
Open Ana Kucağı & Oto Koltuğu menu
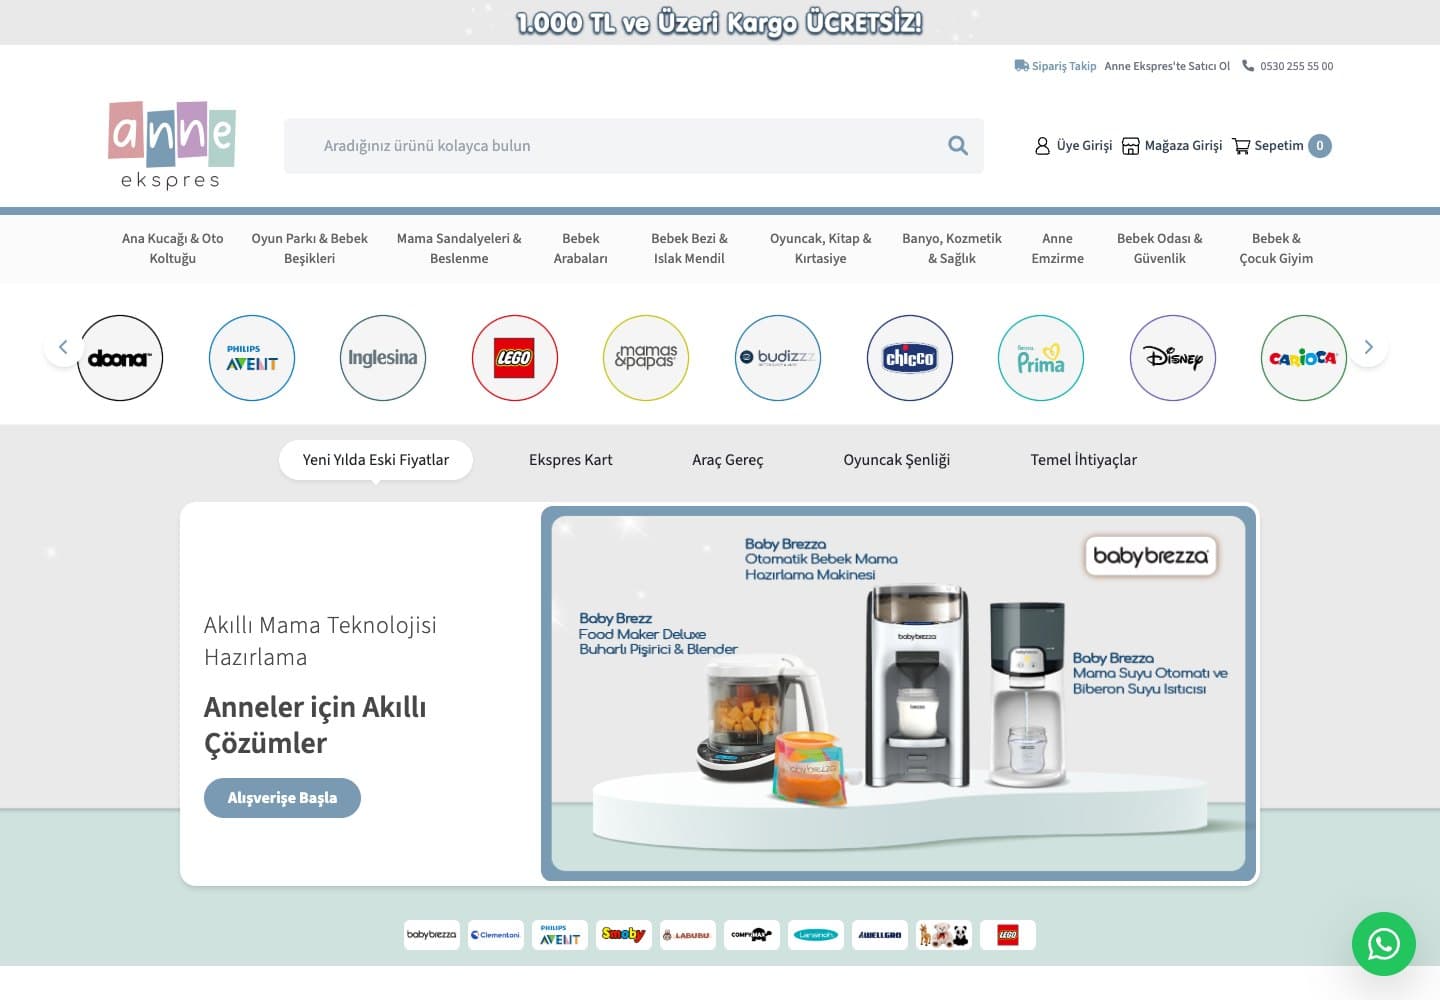tap(173, 248)
